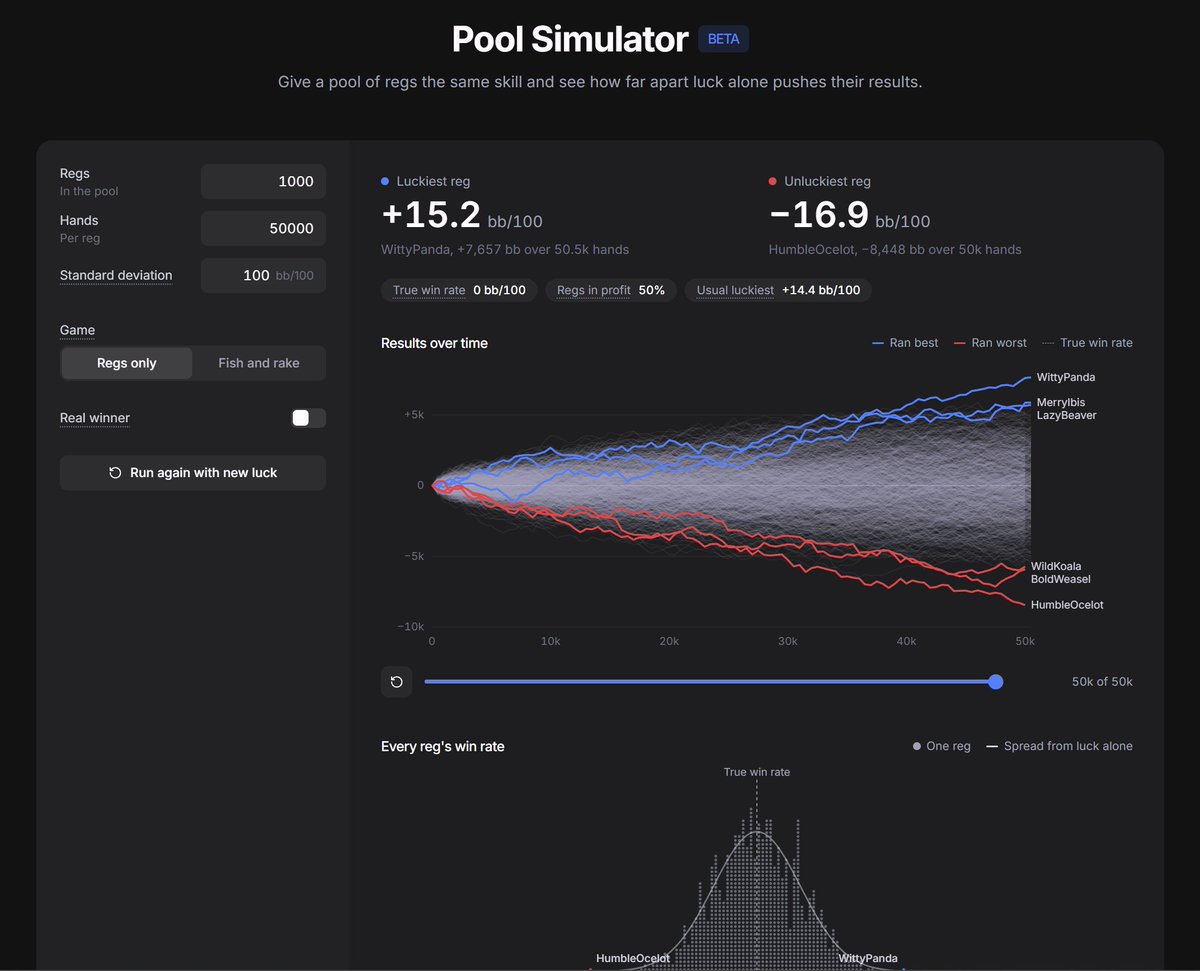Select the Regs only game mode
The height and width of the screenshot is (971, 1200).
[x=127, y=363]
